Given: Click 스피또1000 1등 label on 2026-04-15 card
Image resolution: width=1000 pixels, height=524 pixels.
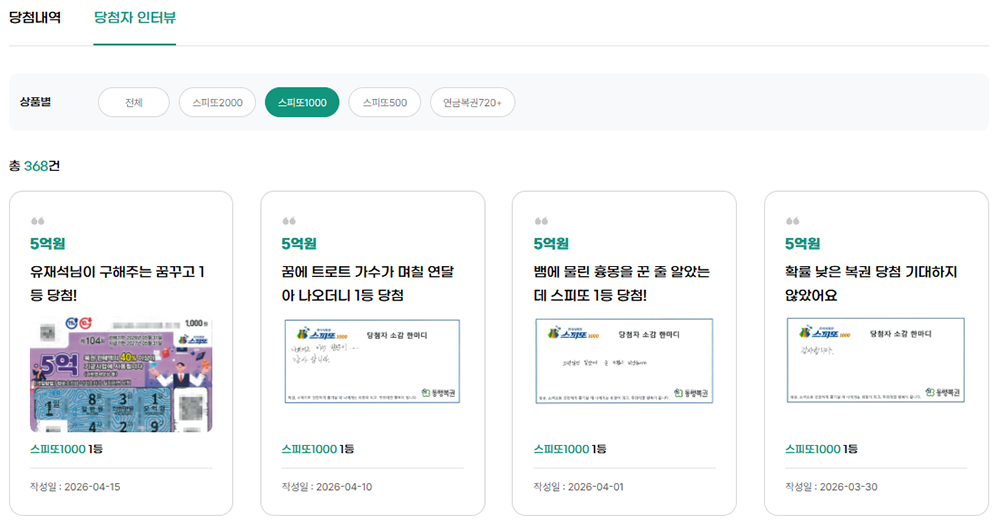Looking at the screenshot, I should click(66, 449).
